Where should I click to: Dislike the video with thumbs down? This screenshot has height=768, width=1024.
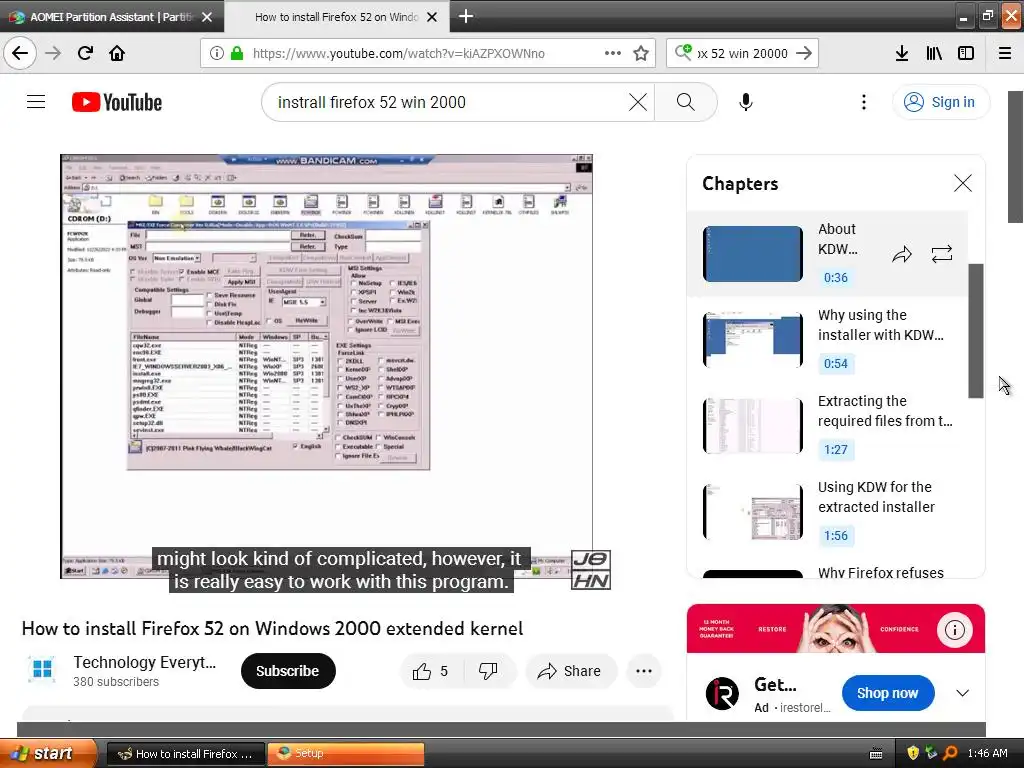488,671
